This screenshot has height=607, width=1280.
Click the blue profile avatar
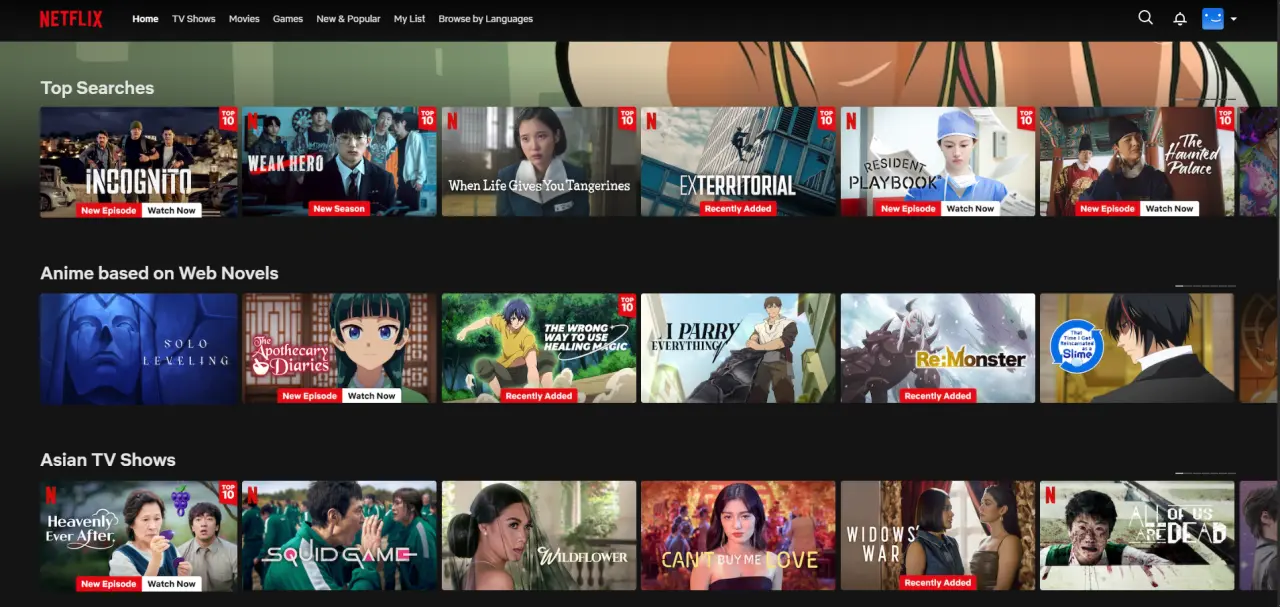point(1213,18)
